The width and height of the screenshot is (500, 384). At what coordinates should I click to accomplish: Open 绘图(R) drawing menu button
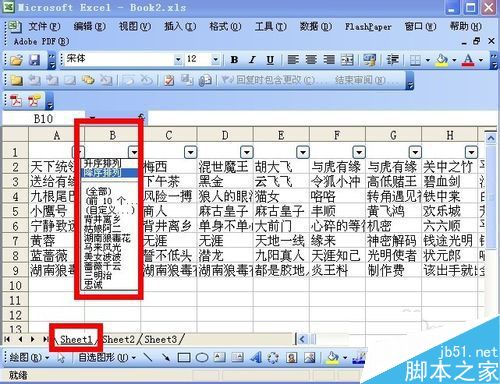[30, 358]
